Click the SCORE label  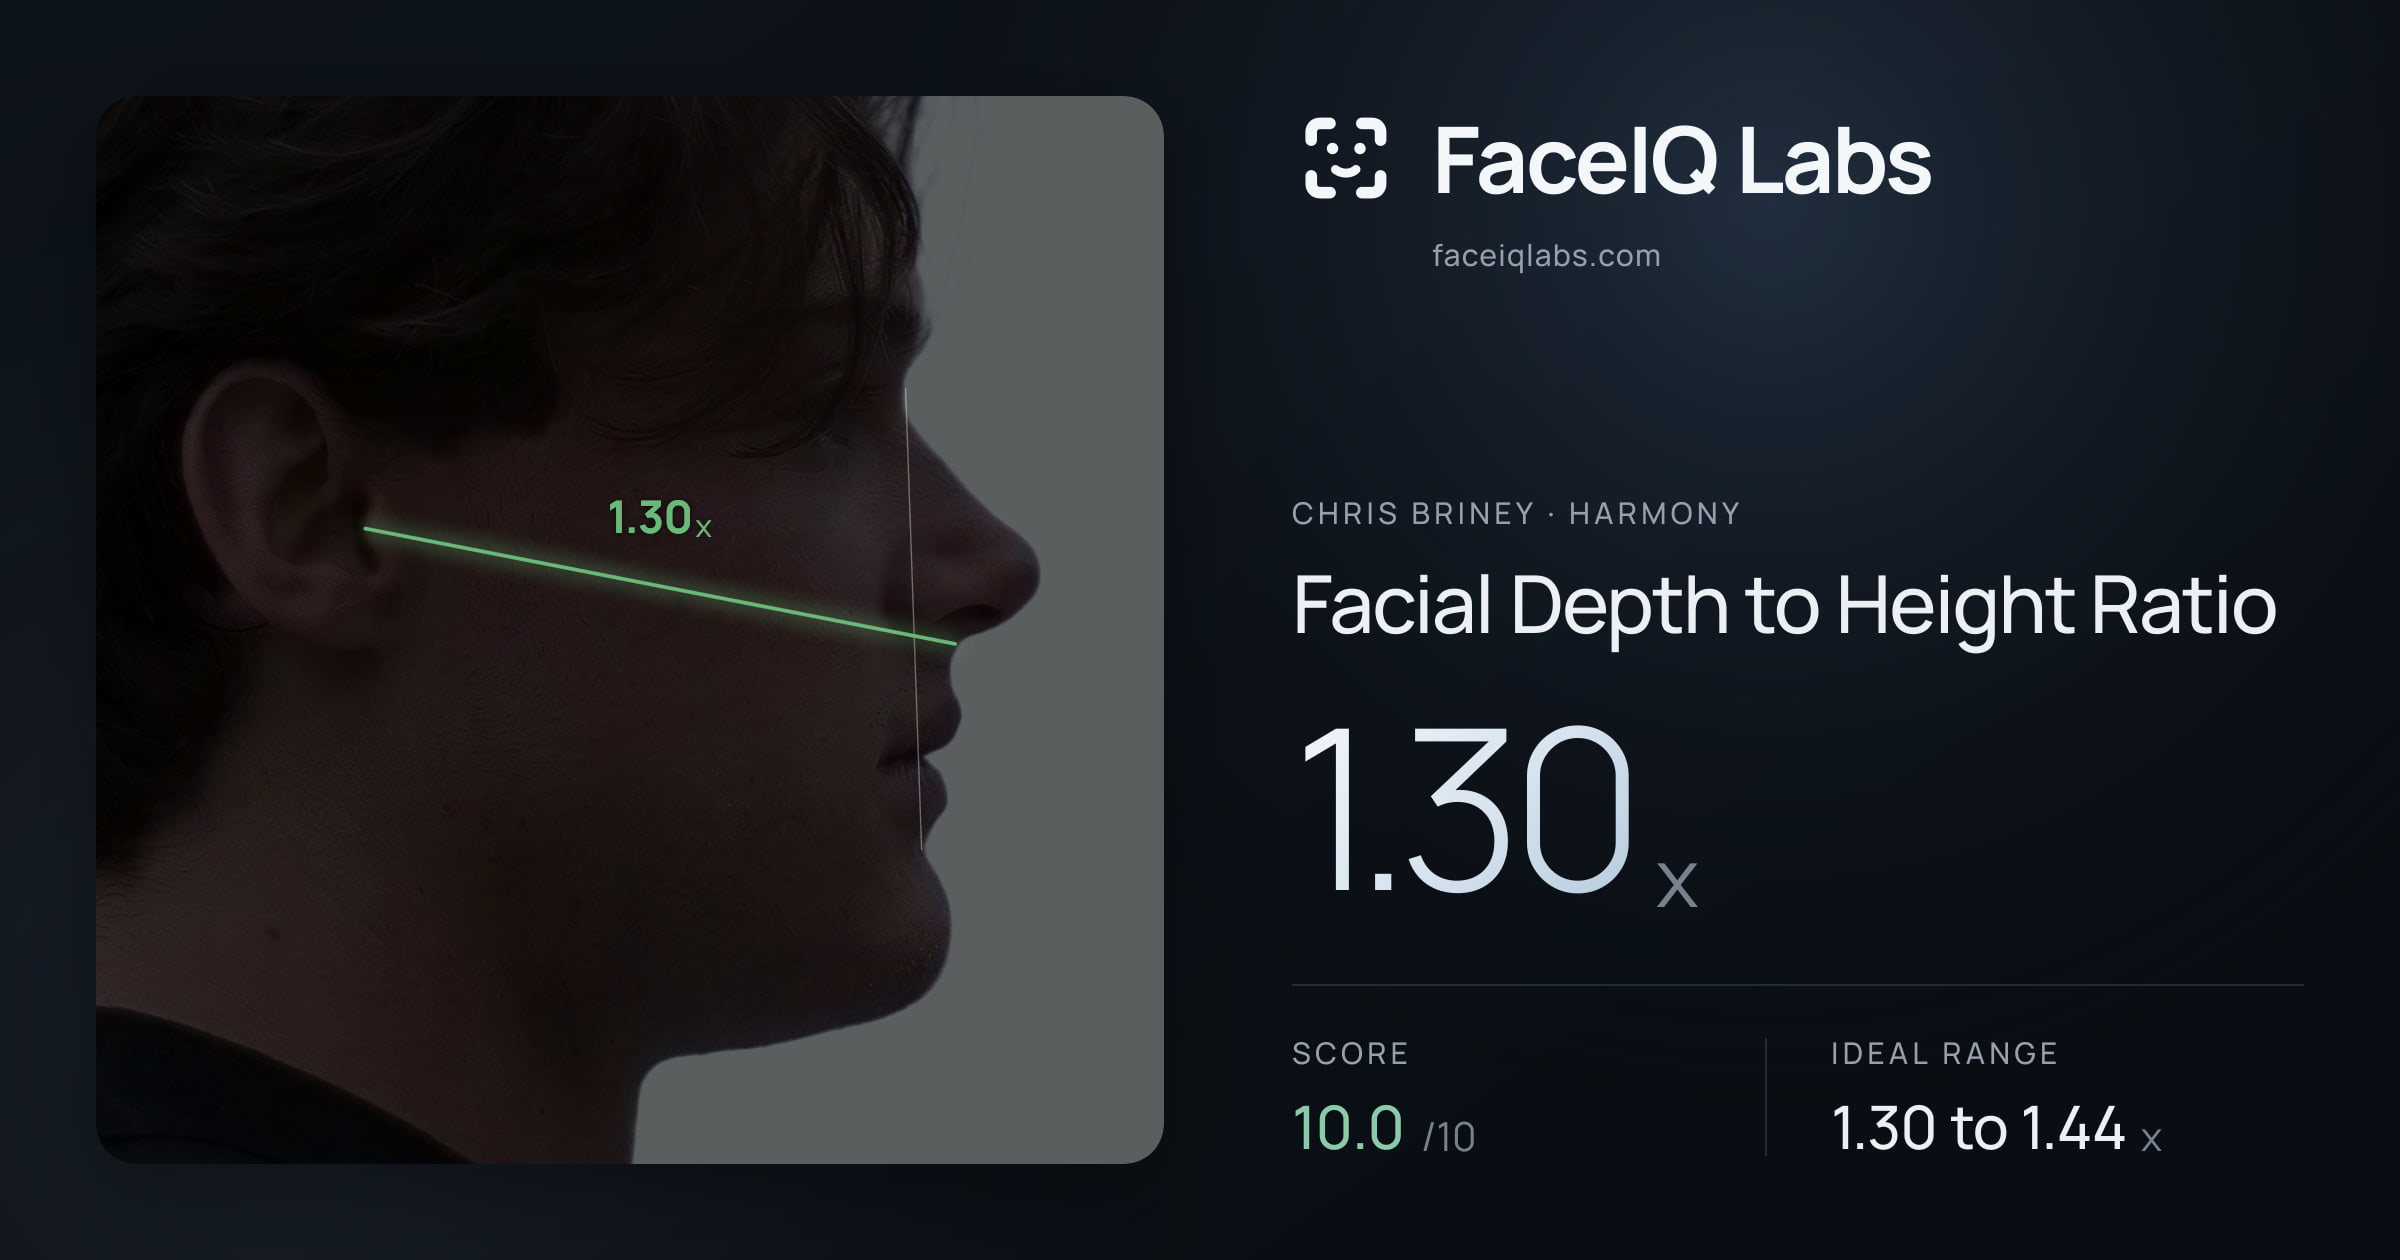tap(1350, 1053)
